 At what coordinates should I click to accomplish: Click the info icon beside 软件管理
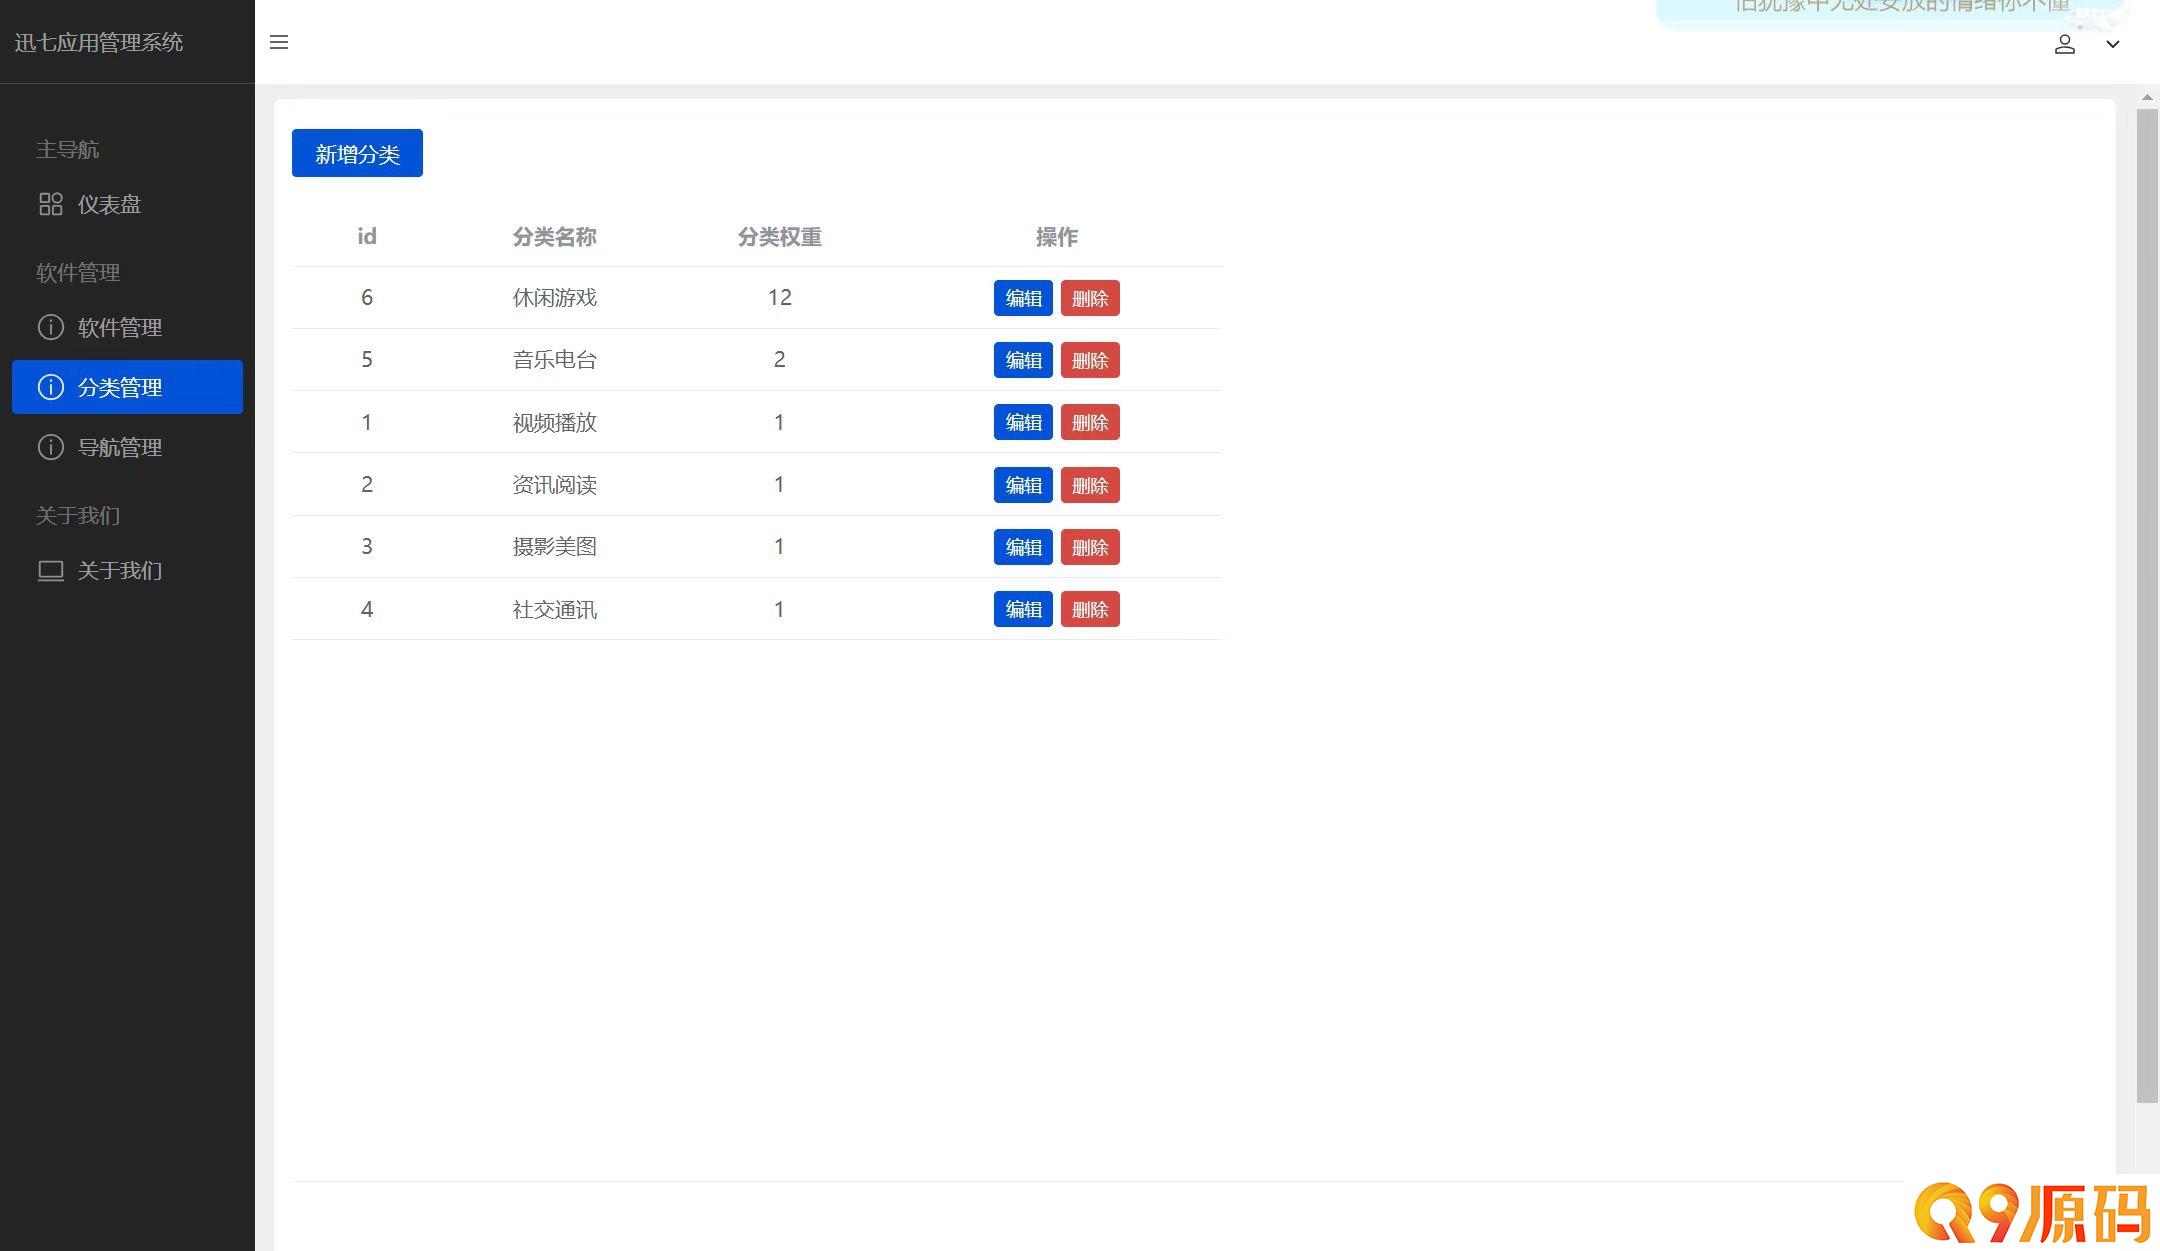(50, 327)
